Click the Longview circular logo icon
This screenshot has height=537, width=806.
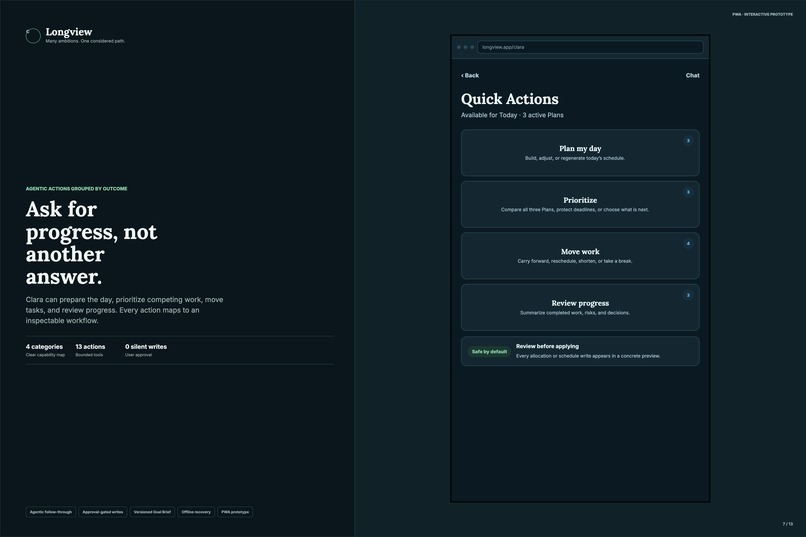click(33, 35)
